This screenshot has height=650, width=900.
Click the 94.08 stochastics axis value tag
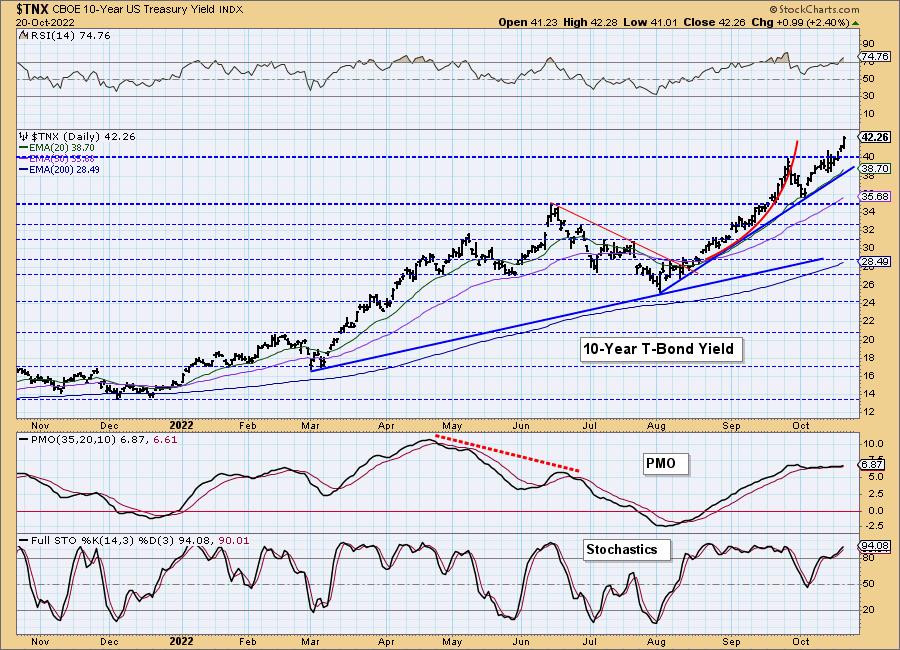point(875,546)
